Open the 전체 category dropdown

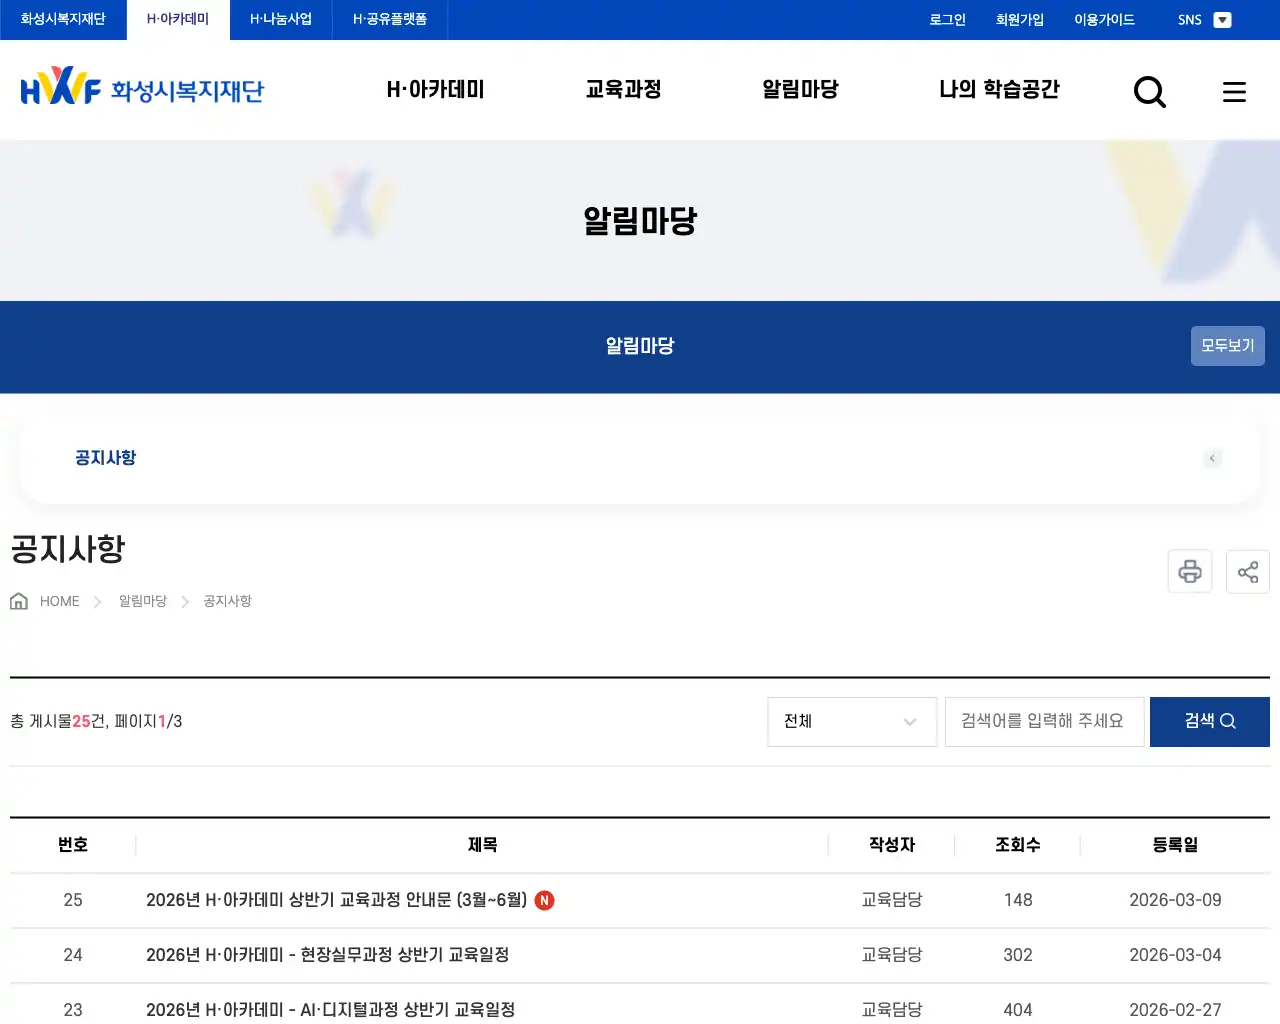[x=851, y=721]
